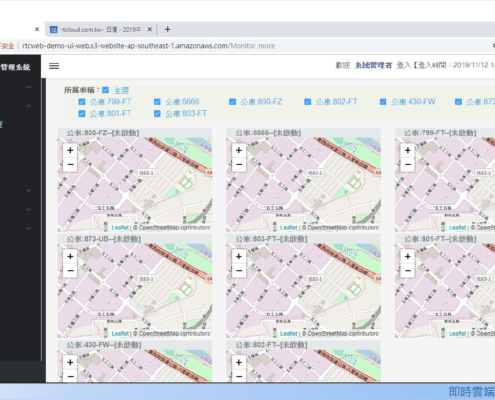Uncheck the 全選 select-all checkbox
Screen dimensions: 495x400
106,90
